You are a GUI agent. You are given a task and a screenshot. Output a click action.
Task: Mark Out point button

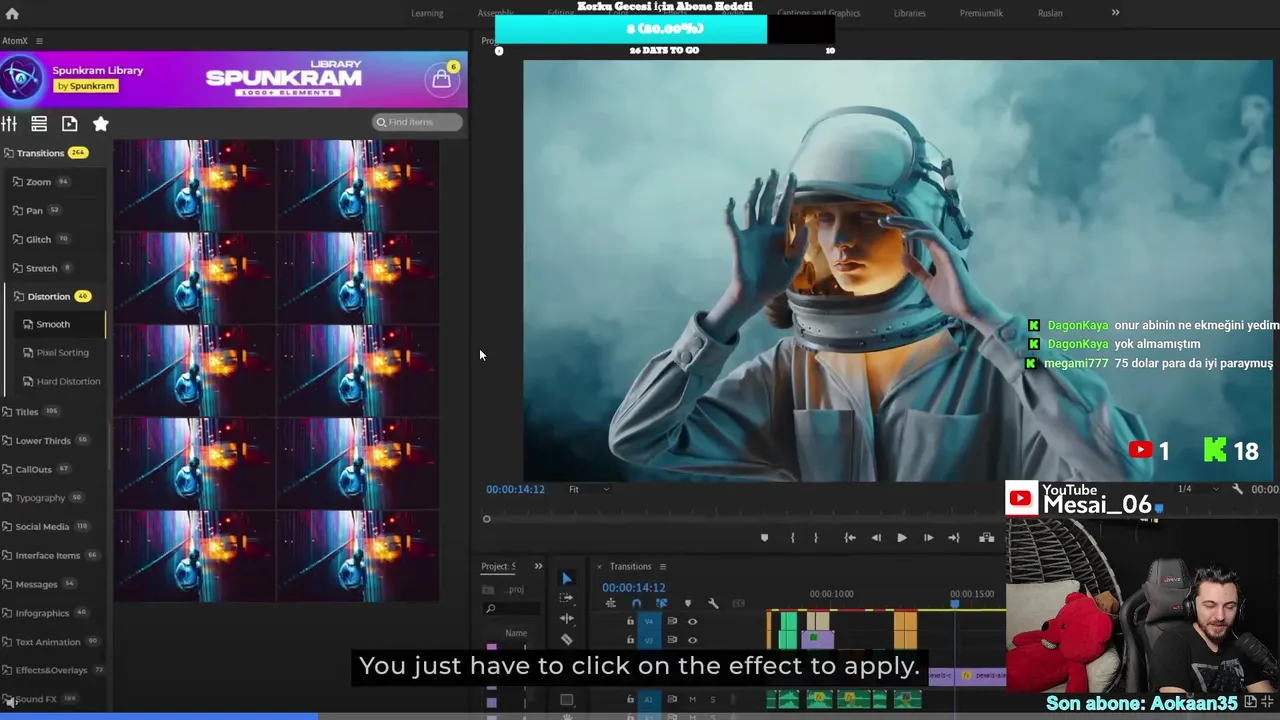[815, 538]
